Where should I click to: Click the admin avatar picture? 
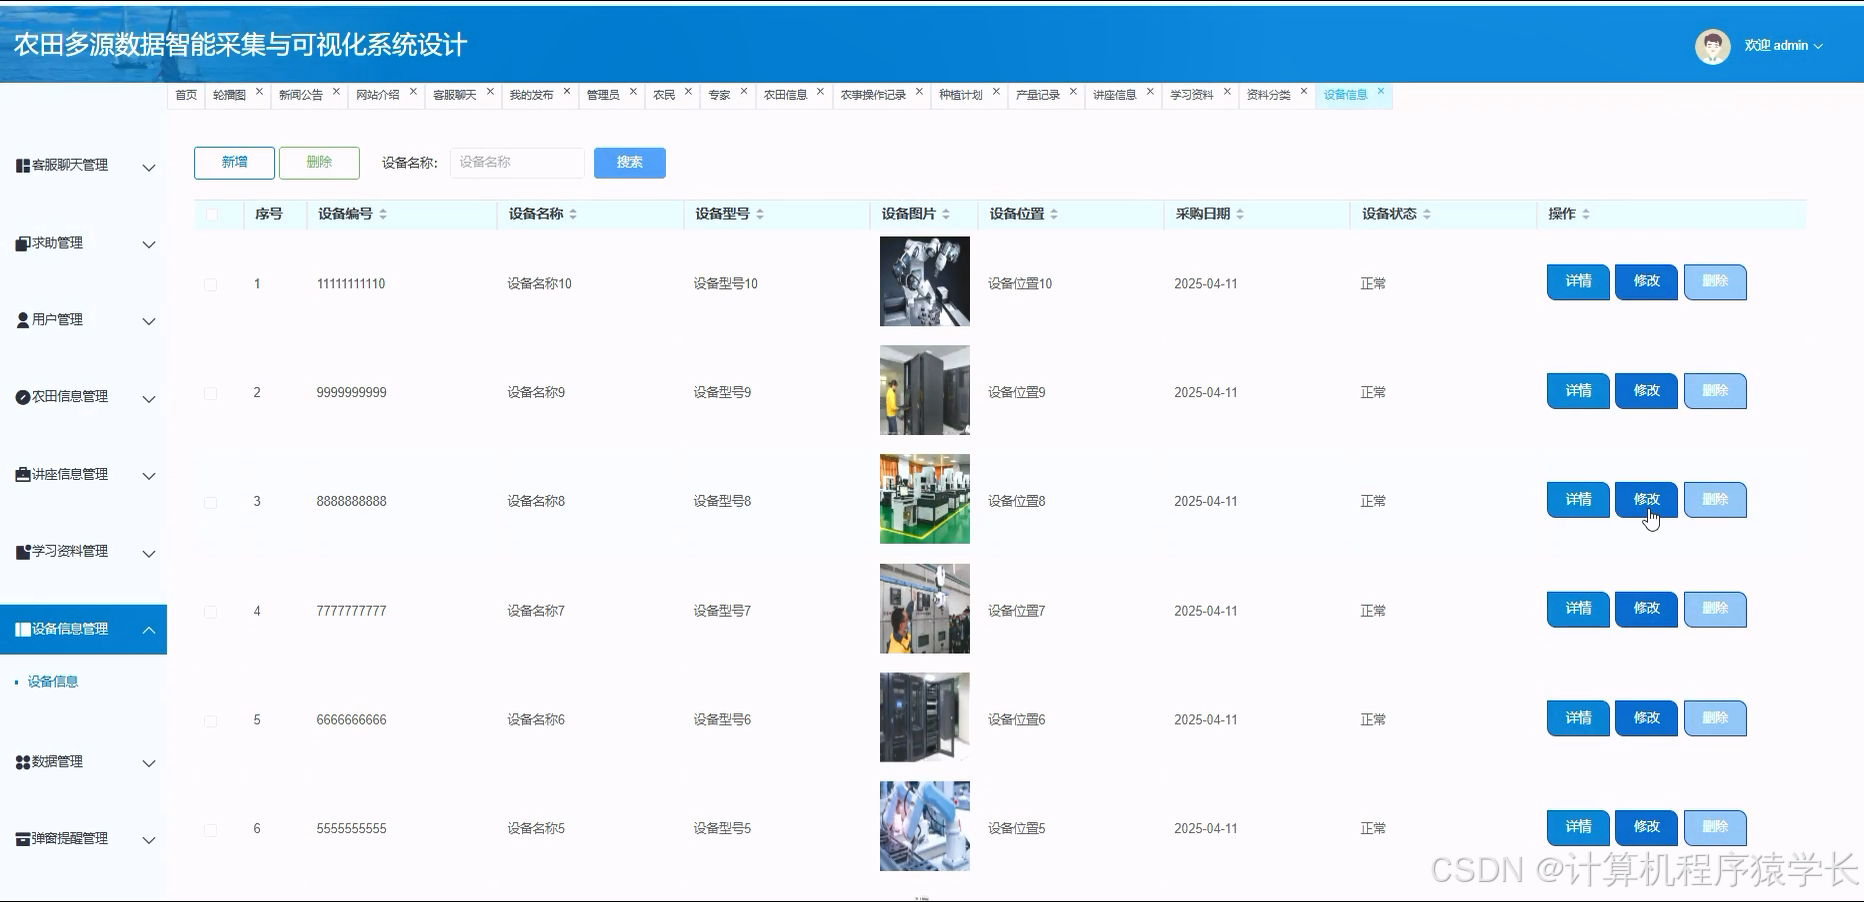click(1712, 46)
